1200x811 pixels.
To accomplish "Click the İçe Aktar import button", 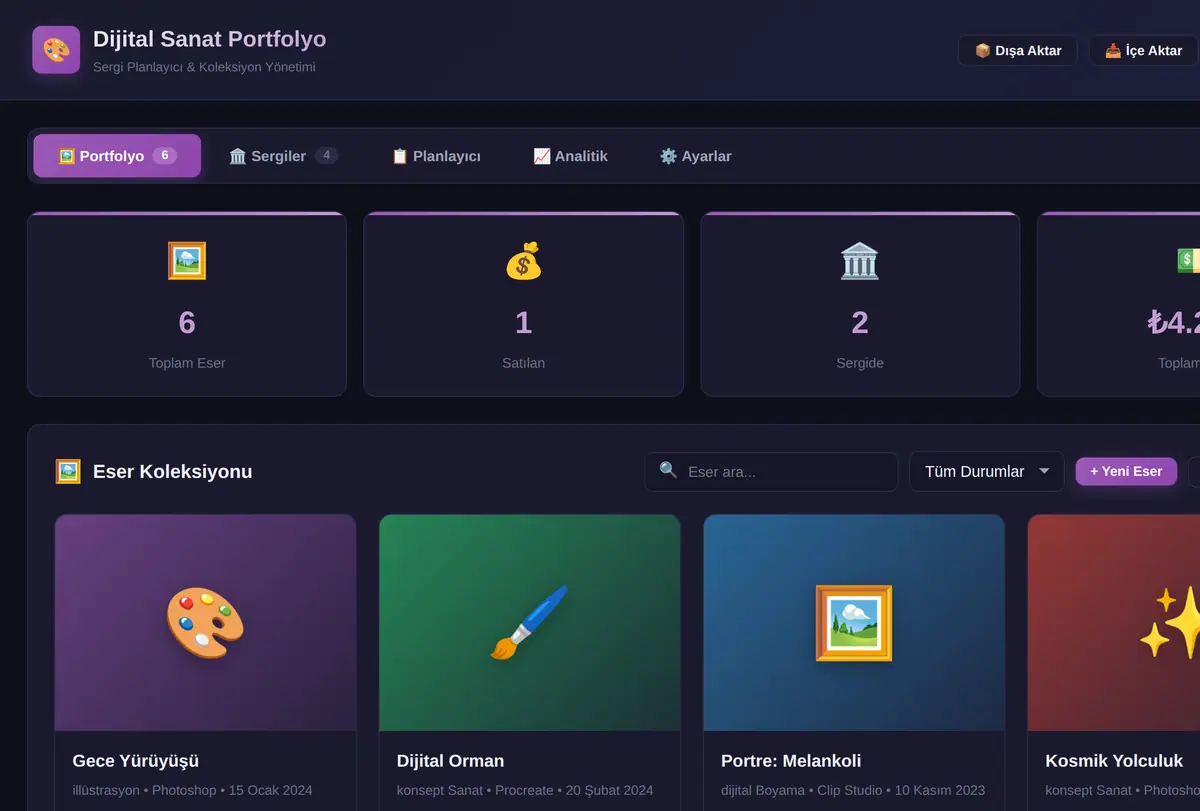I will pyautogui.click(x=1143, y=50).
